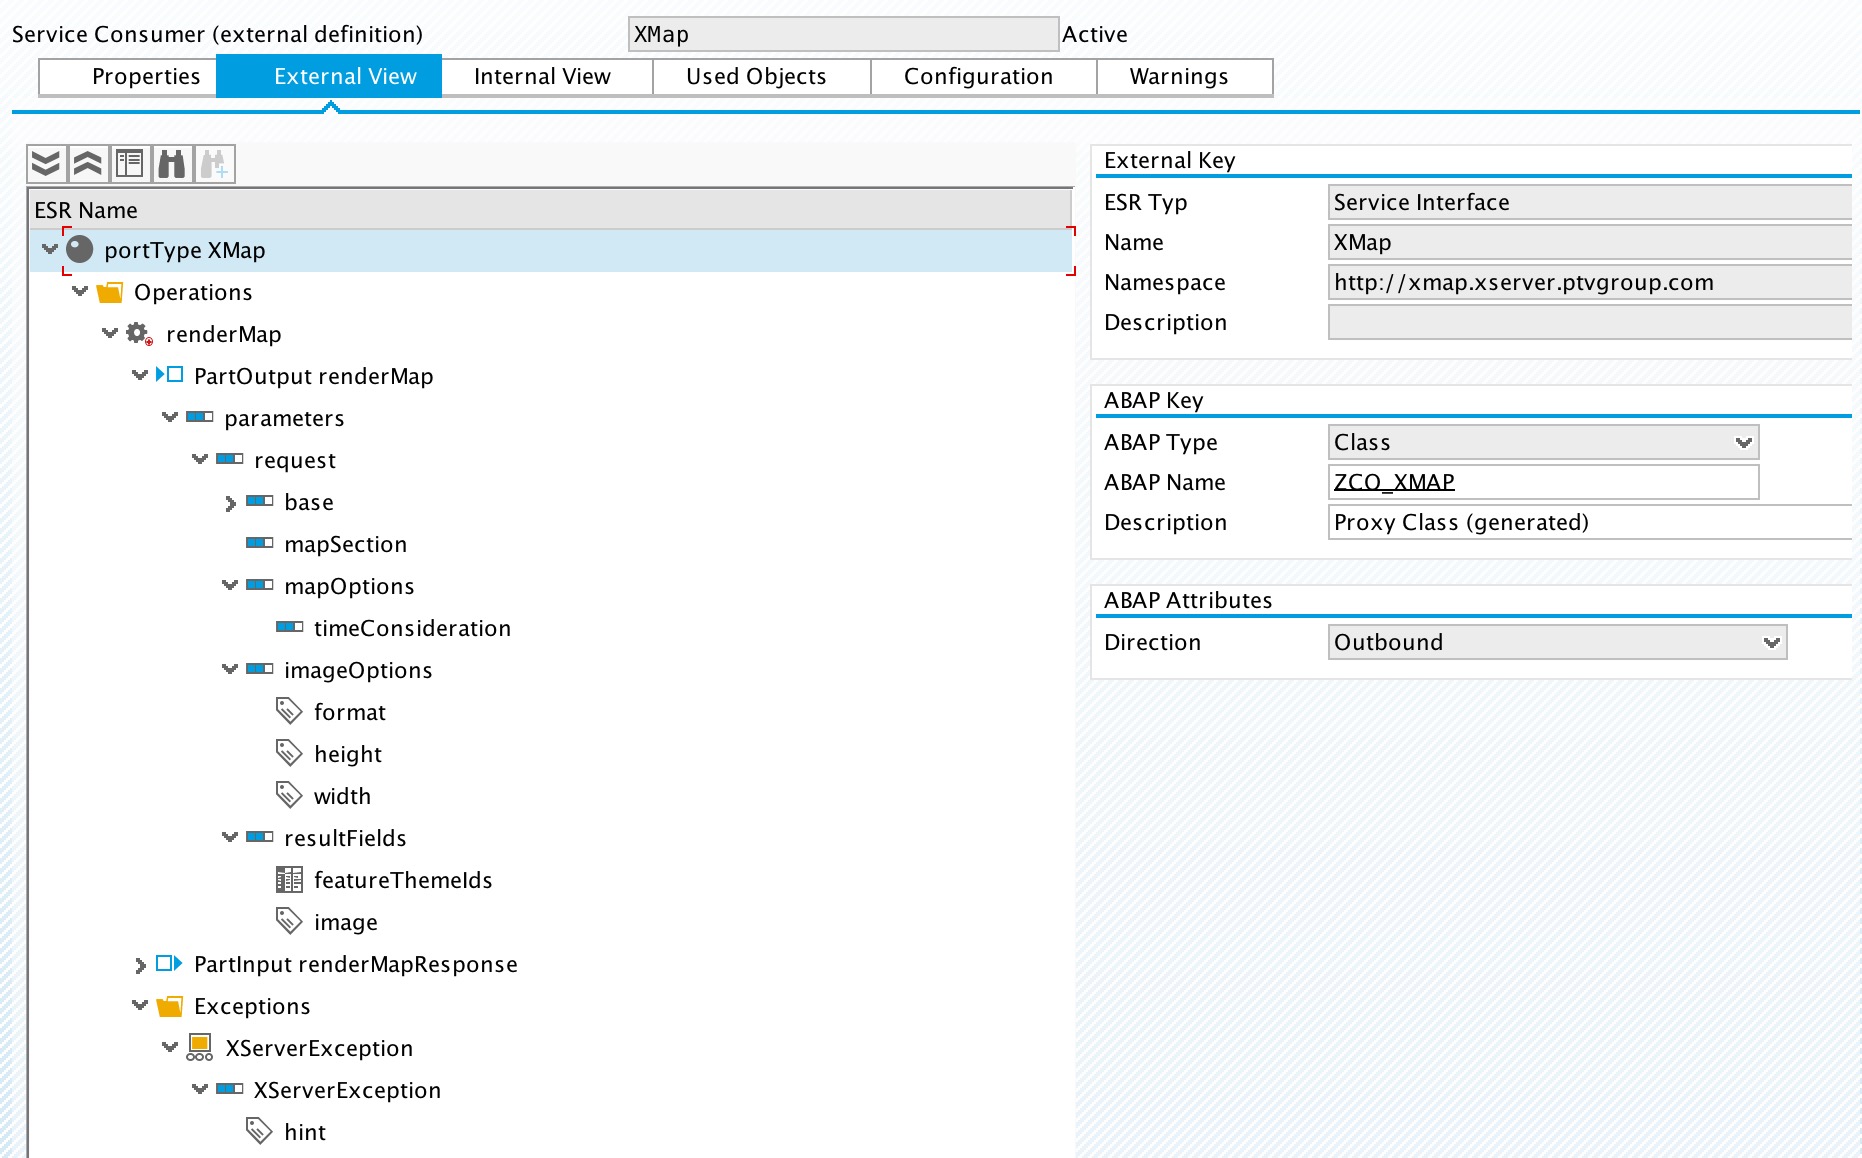Click the renderMap operation gear icon
Image resolution: width=1862 pixels, height=1158 pixels.
pyautogui.click(x=138, y=334)
